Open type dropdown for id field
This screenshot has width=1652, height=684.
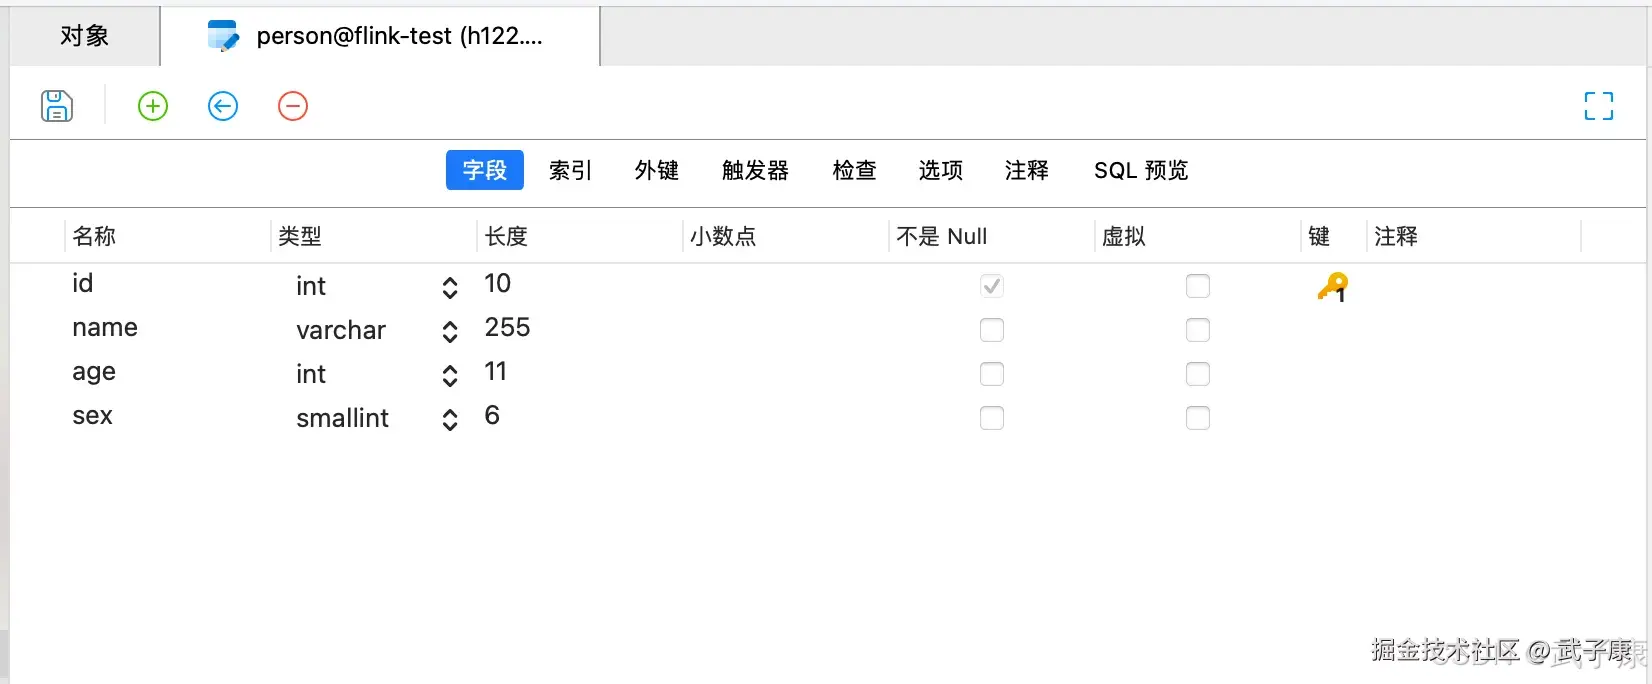click(x=450, y=288)
